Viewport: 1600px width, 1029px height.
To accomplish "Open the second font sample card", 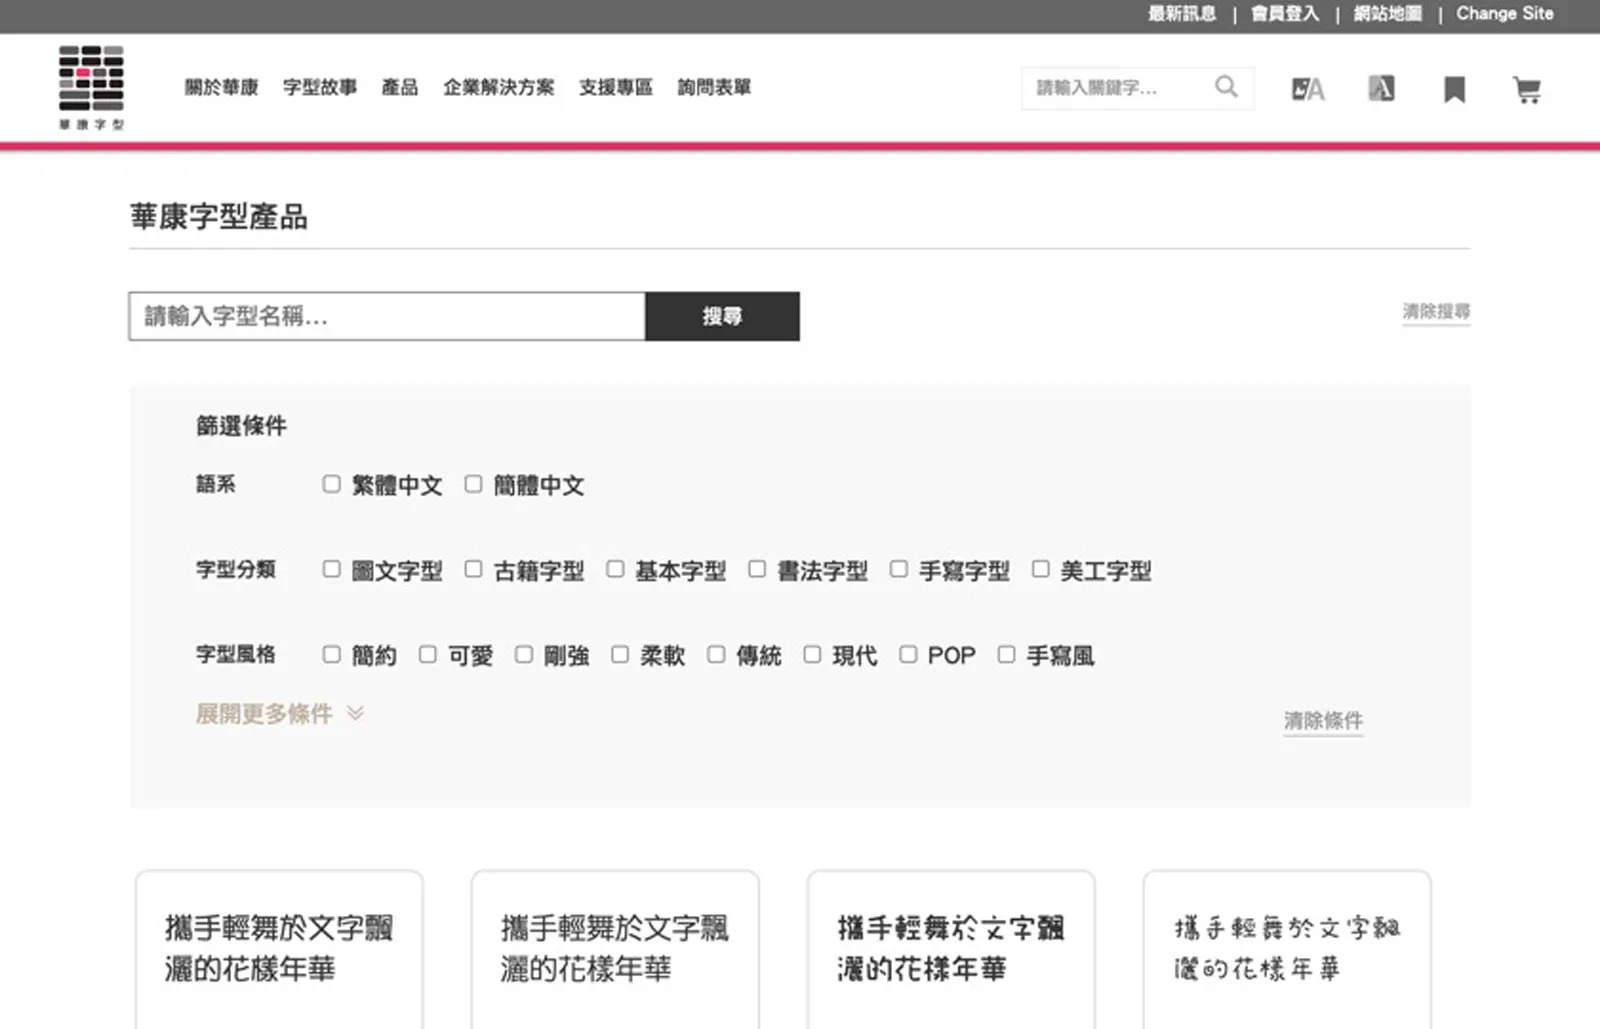I will coord(615,950).
